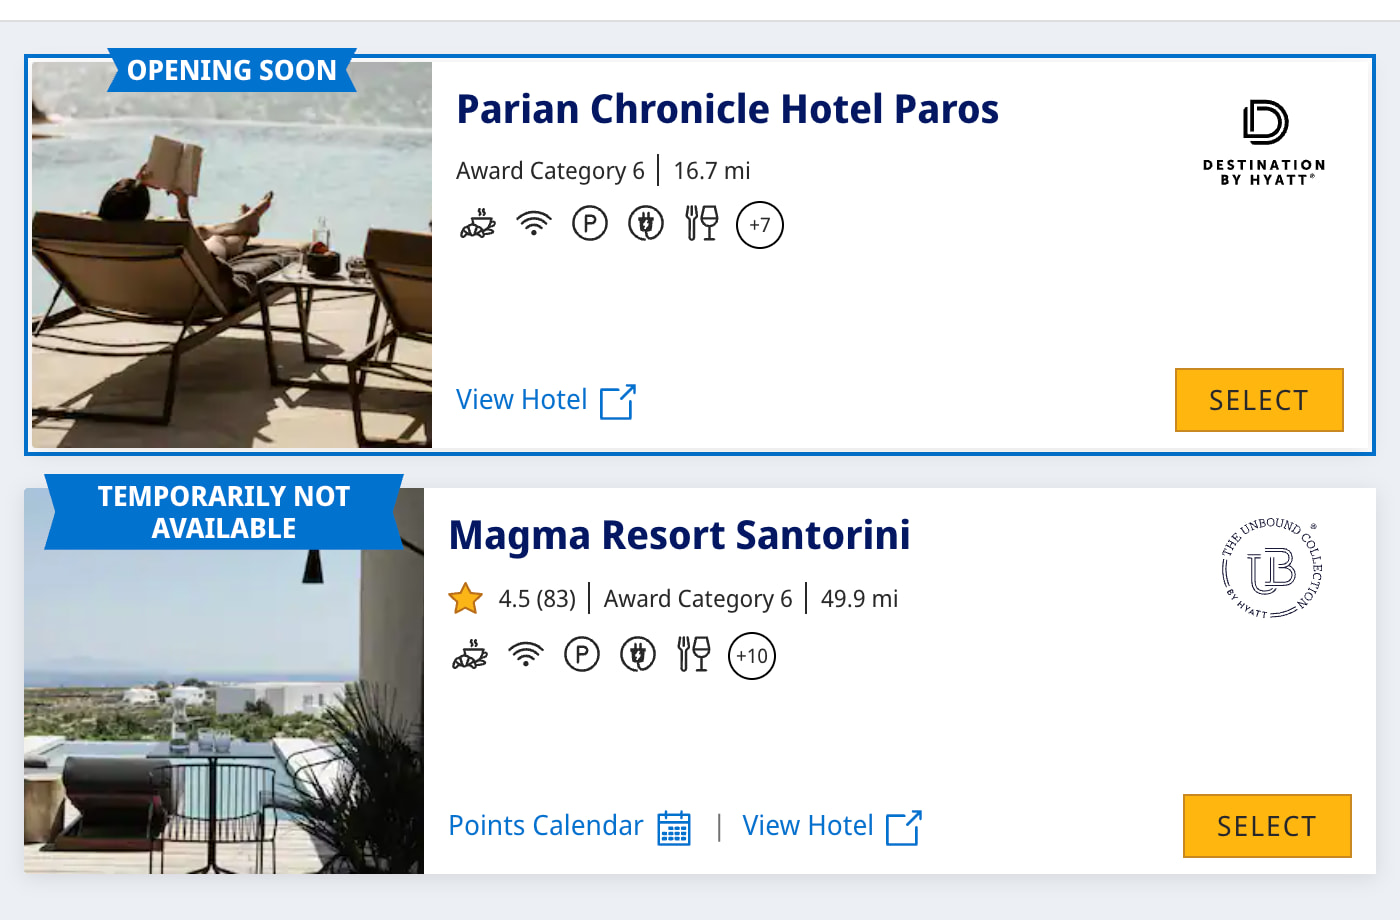Click the star rating of Magma Resort

466,599
